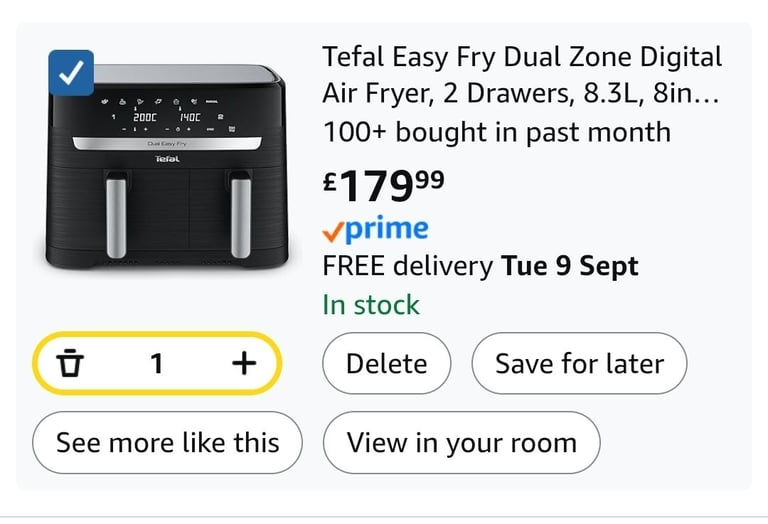Click the quantity number 1
Viewport: 768px width, 524px height.
pyautogui.click(x=156, y=364)
